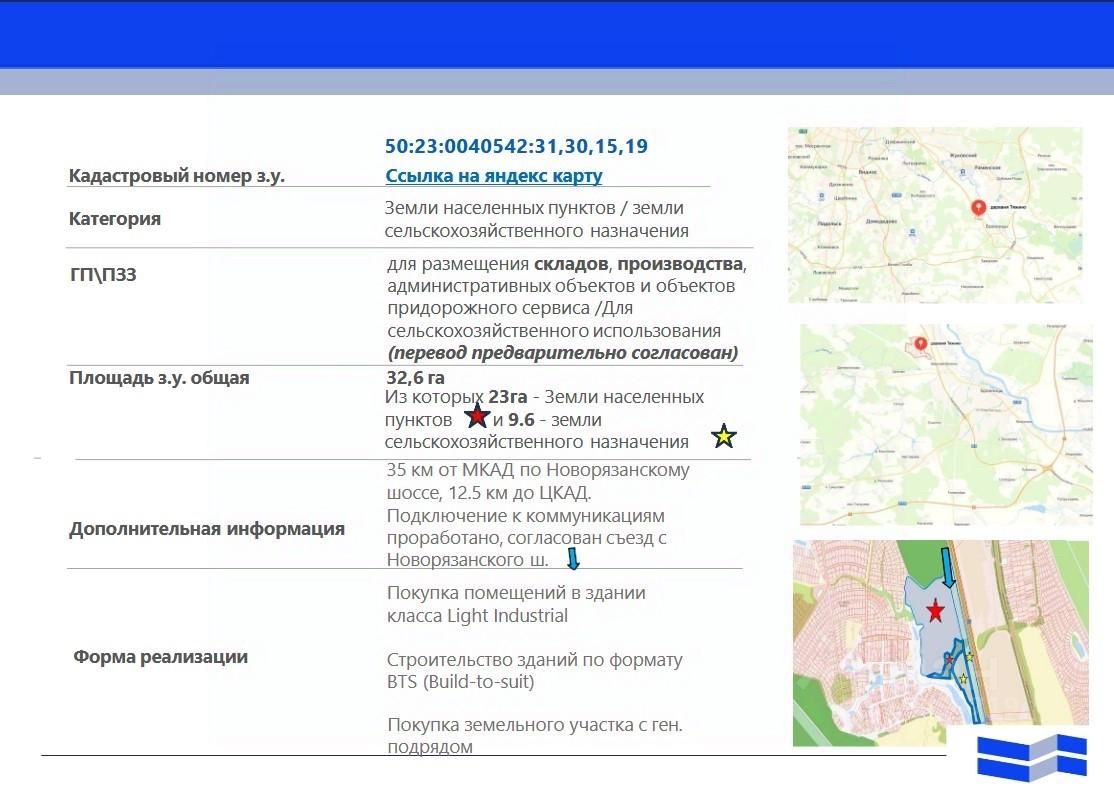Click the blue header banner
1114x790 pixels.
click(557, 34)
